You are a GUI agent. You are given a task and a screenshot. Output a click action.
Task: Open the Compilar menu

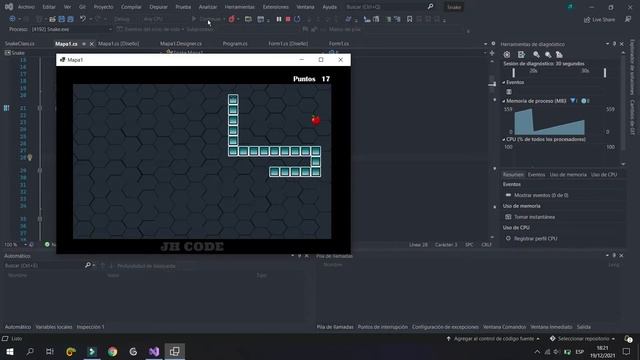click(131, 7)
